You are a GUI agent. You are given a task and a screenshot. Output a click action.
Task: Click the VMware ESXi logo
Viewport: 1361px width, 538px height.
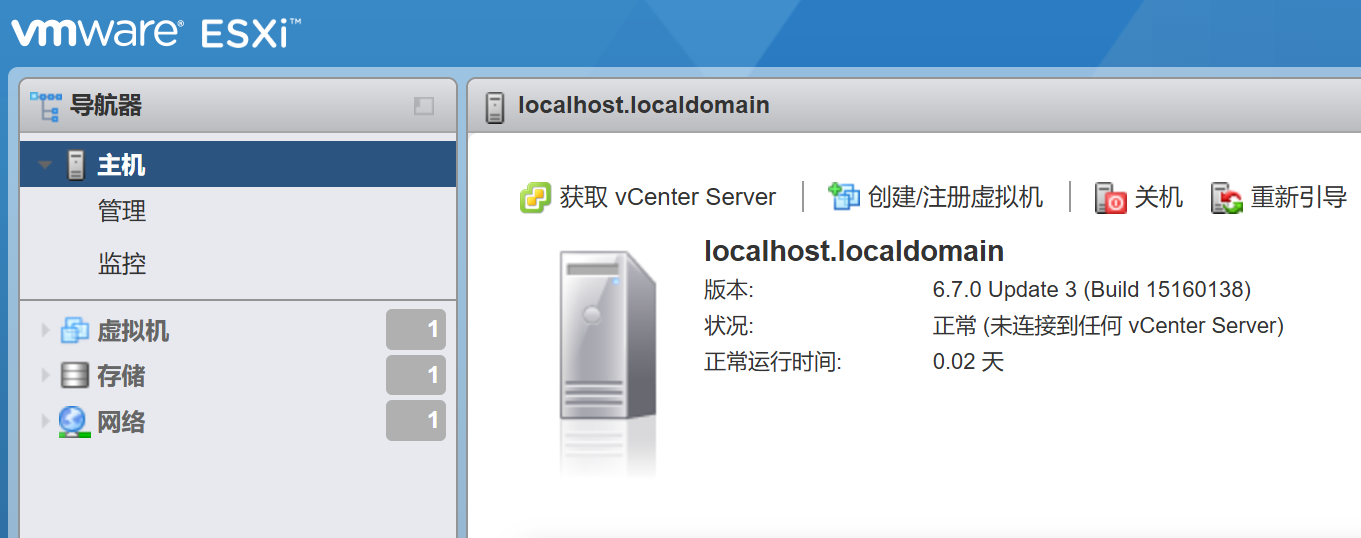click(x=156, y=33)
